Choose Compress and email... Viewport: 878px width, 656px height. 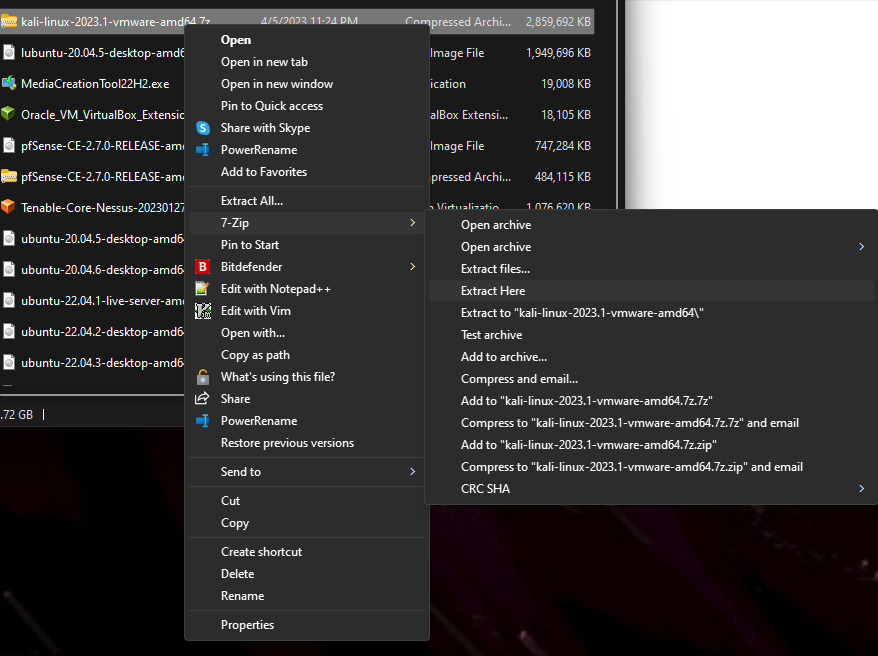coord(520,379)
